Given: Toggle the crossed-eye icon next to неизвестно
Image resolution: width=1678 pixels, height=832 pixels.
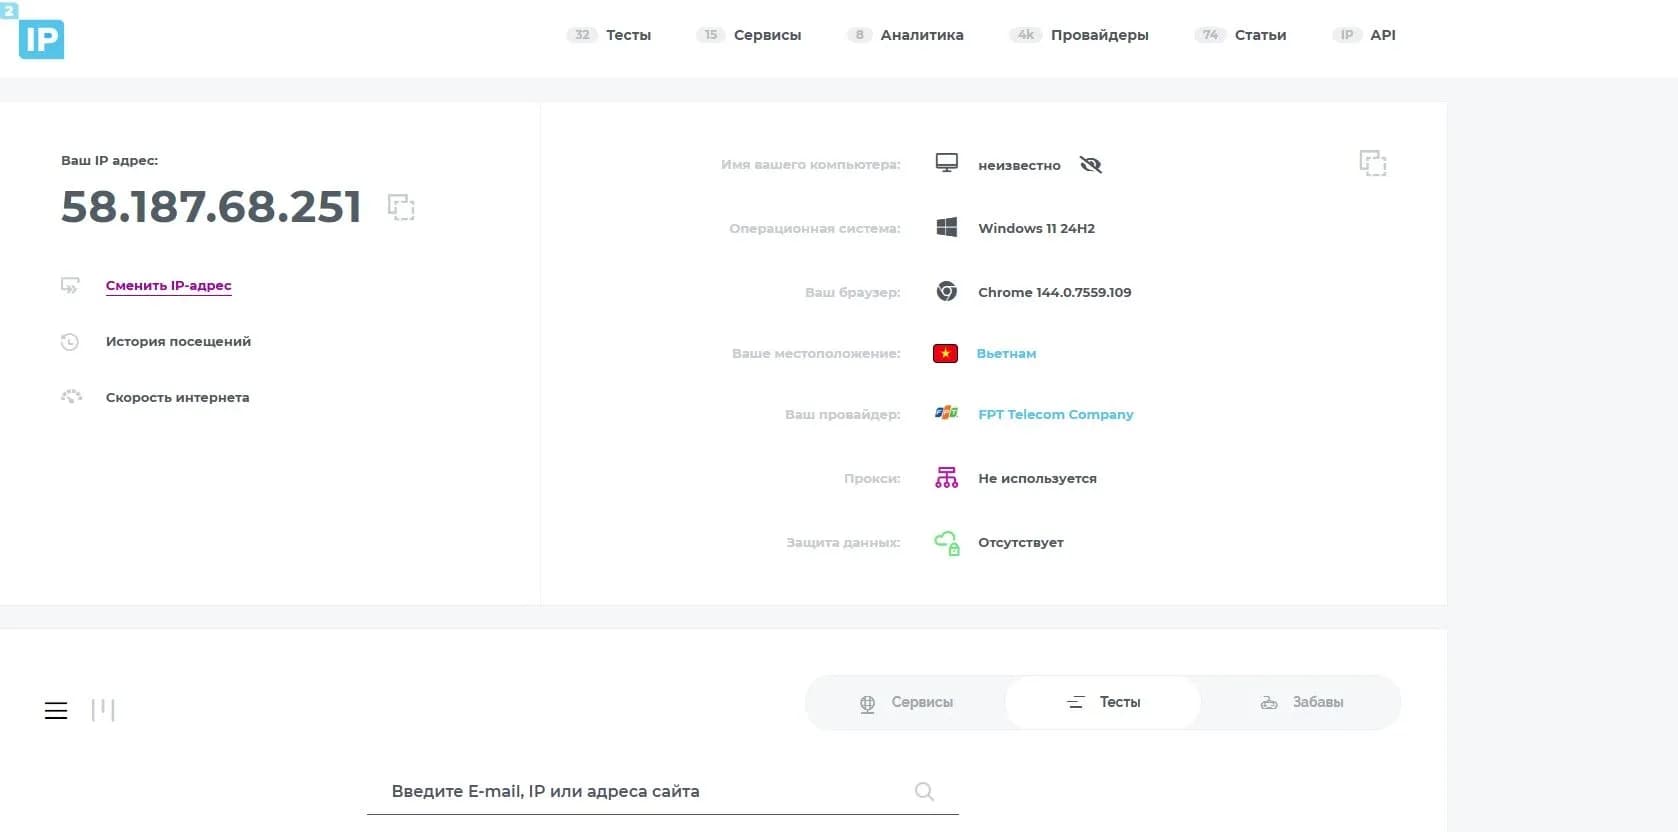Looking at the screenshot, I should click(x=1091, y=165).
